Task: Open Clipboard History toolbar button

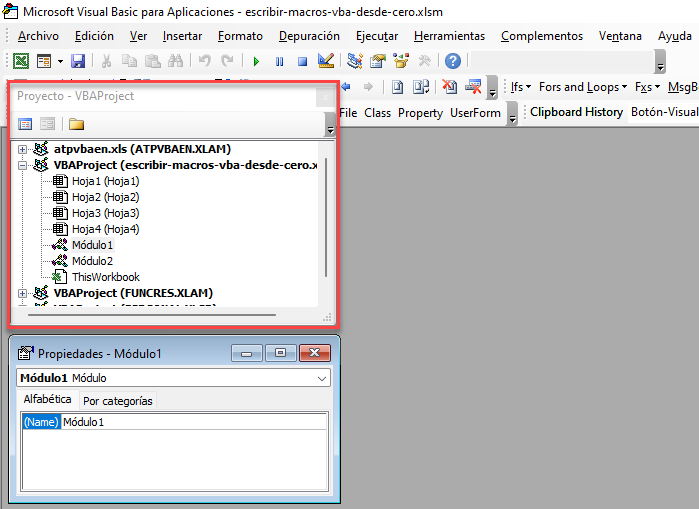Action: [x=576, y=112]
